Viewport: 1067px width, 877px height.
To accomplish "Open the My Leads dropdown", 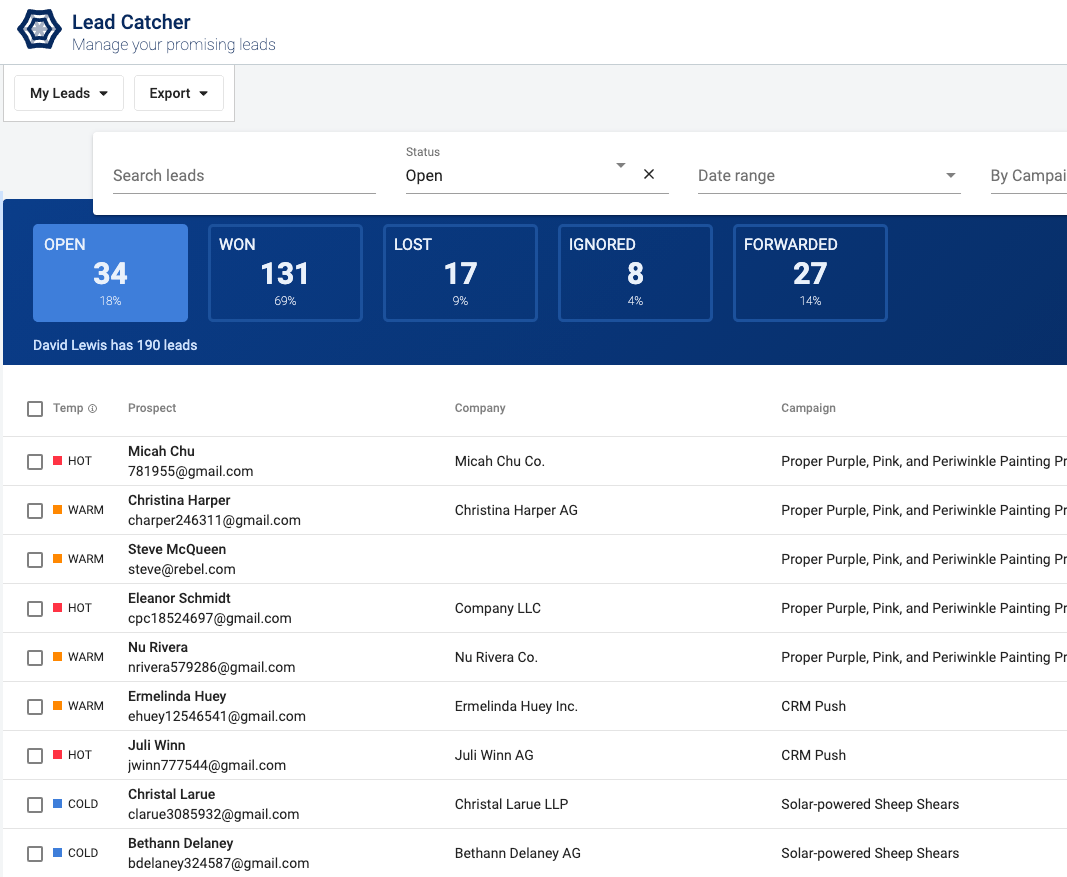I will pyautogui.click(x=69, y=93).
